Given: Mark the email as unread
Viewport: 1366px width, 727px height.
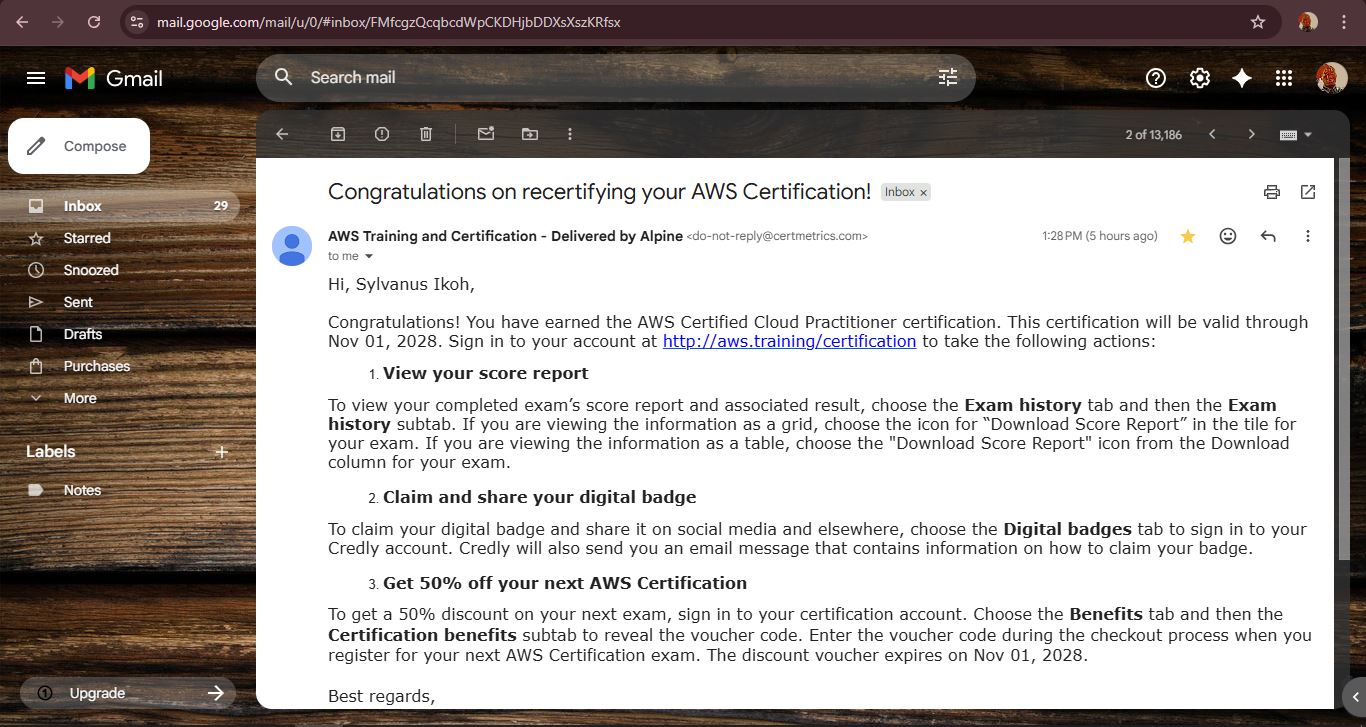Looking at the screenshot, I should (486, 134).
